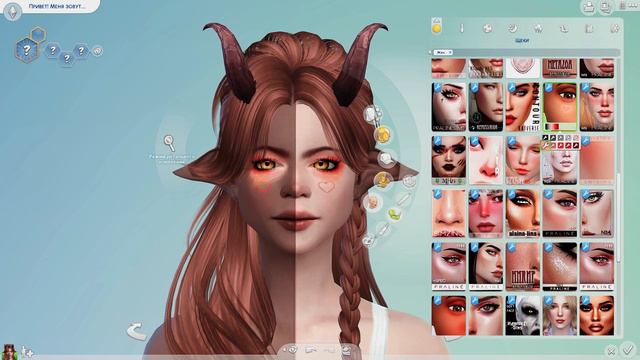Viewport: 640px width, 360px height.
Task: Select the yellow circle category tab
Action: pyautogui.click(x=437, y=28)
